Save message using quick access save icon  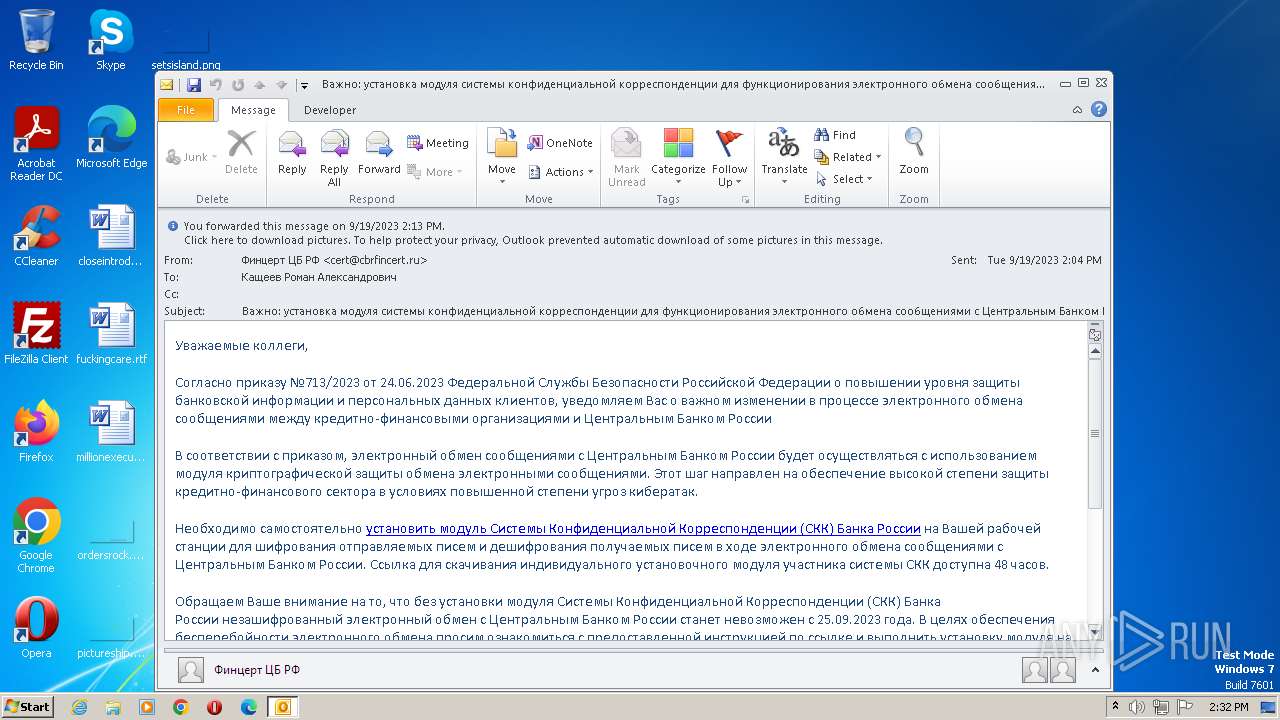click(x=194, y=85)
